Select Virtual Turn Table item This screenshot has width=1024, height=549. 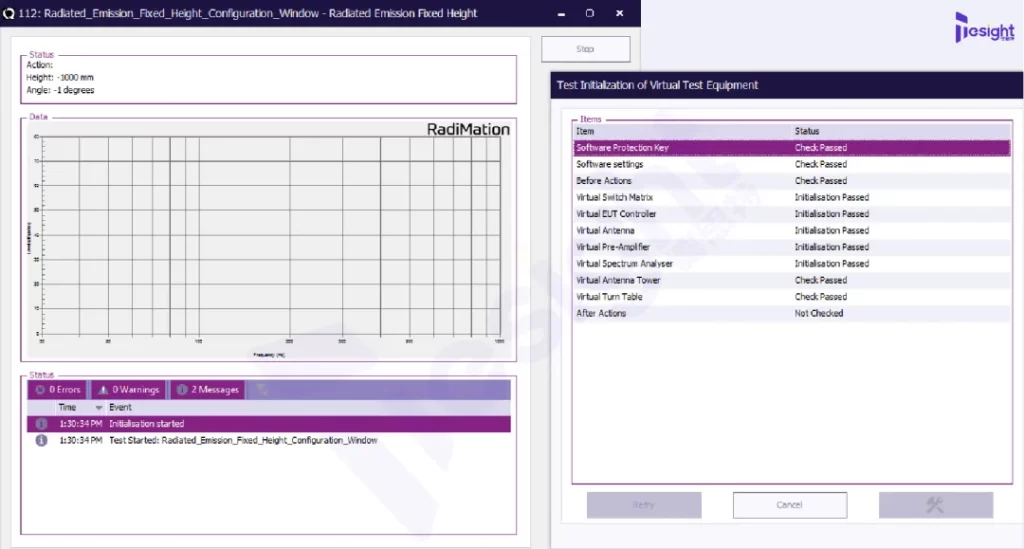(x=792, y=297)
